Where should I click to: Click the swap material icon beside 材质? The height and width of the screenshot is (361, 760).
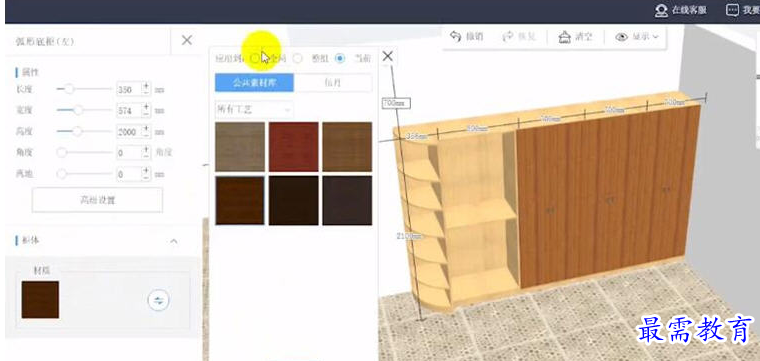click(158, 300)
